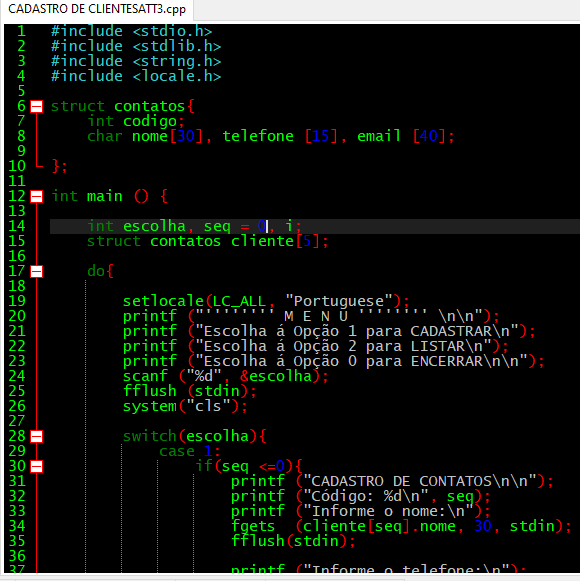Click line number 24 in the gutter
The height and width of the screenshot is (581, 580).
(x=17, y=376)
